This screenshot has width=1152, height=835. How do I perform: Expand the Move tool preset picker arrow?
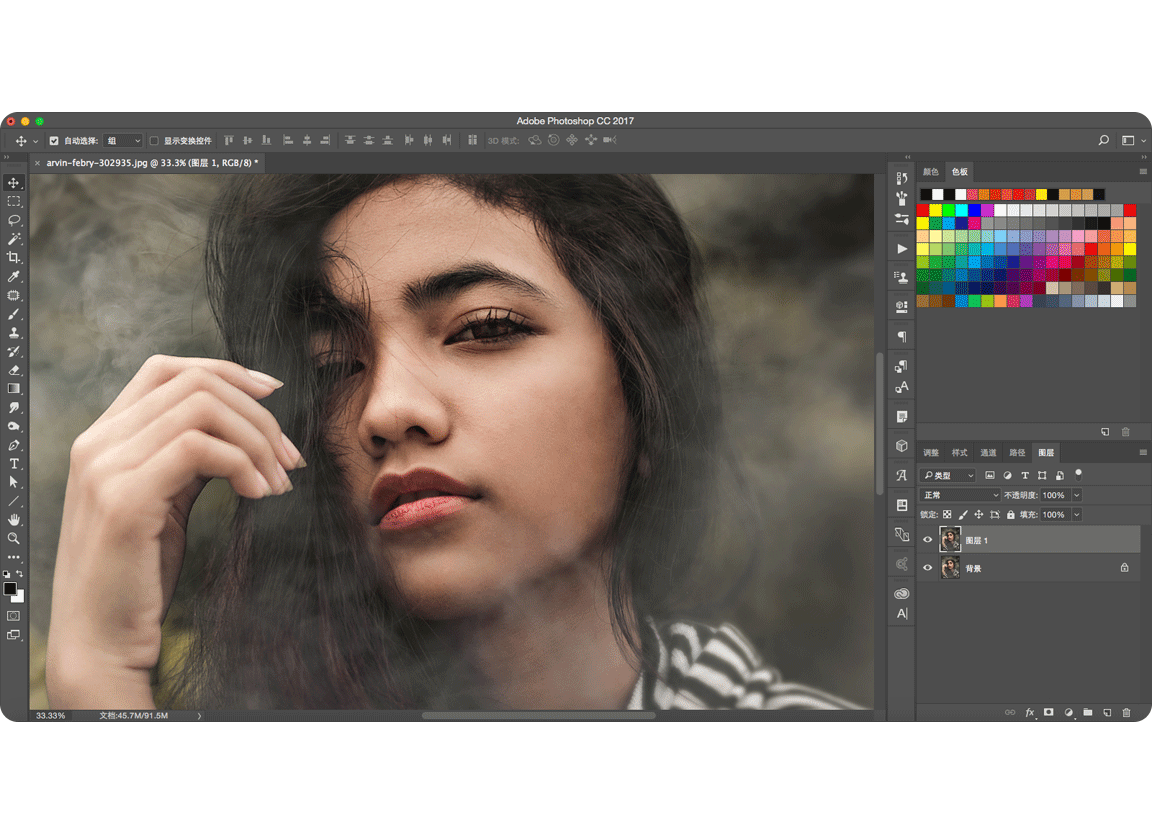point(35,141)
